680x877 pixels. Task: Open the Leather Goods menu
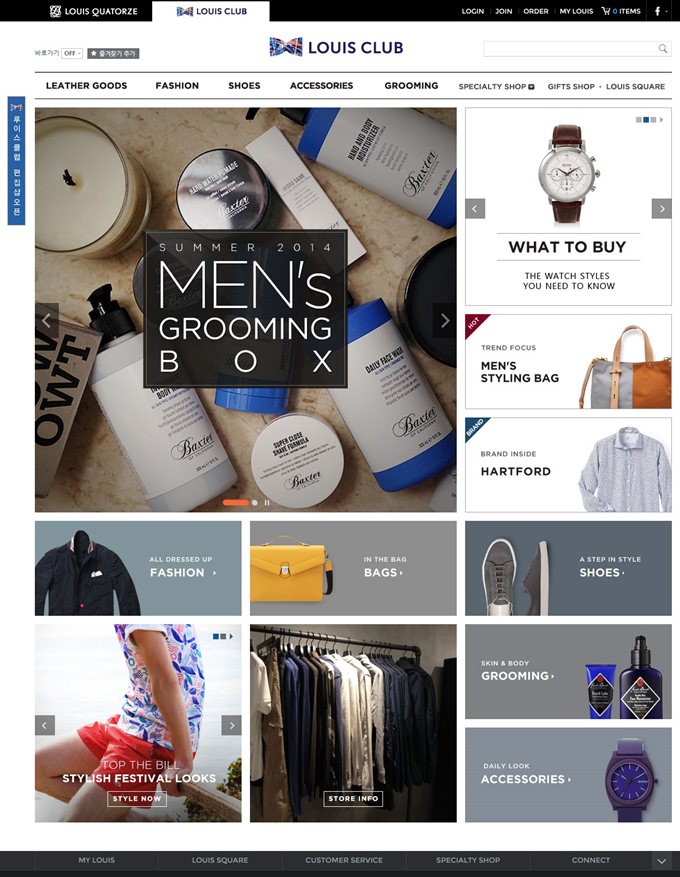[x=86, y=86]
